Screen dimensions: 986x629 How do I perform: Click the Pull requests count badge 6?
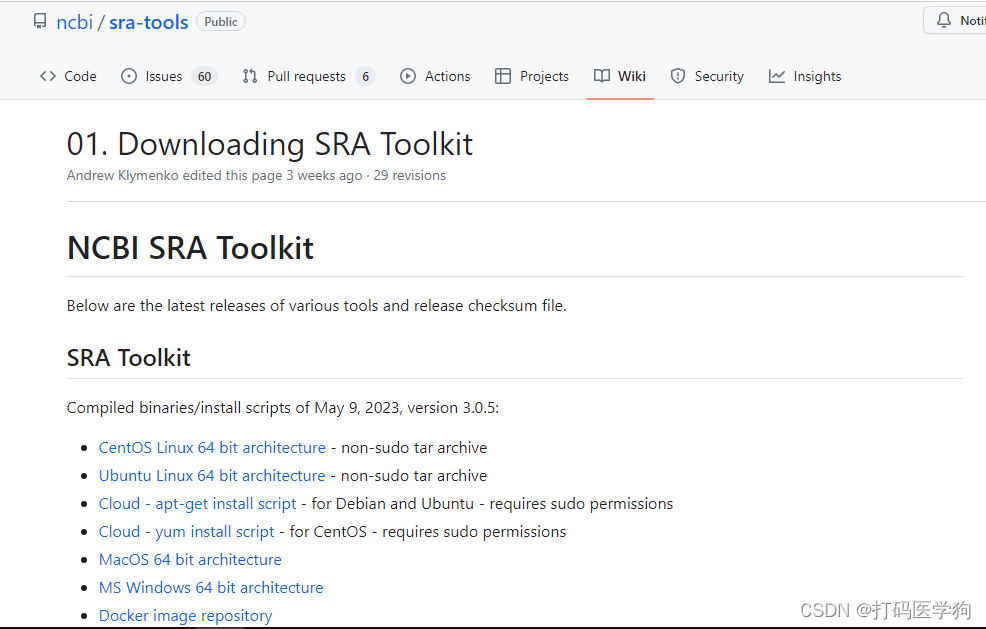[x=365, y=76]
